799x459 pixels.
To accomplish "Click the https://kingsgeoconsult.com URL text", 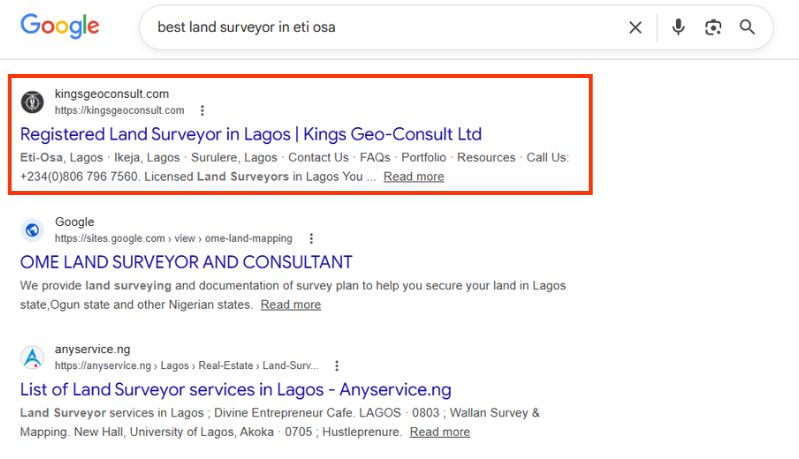I will click(x=120, y=111).
